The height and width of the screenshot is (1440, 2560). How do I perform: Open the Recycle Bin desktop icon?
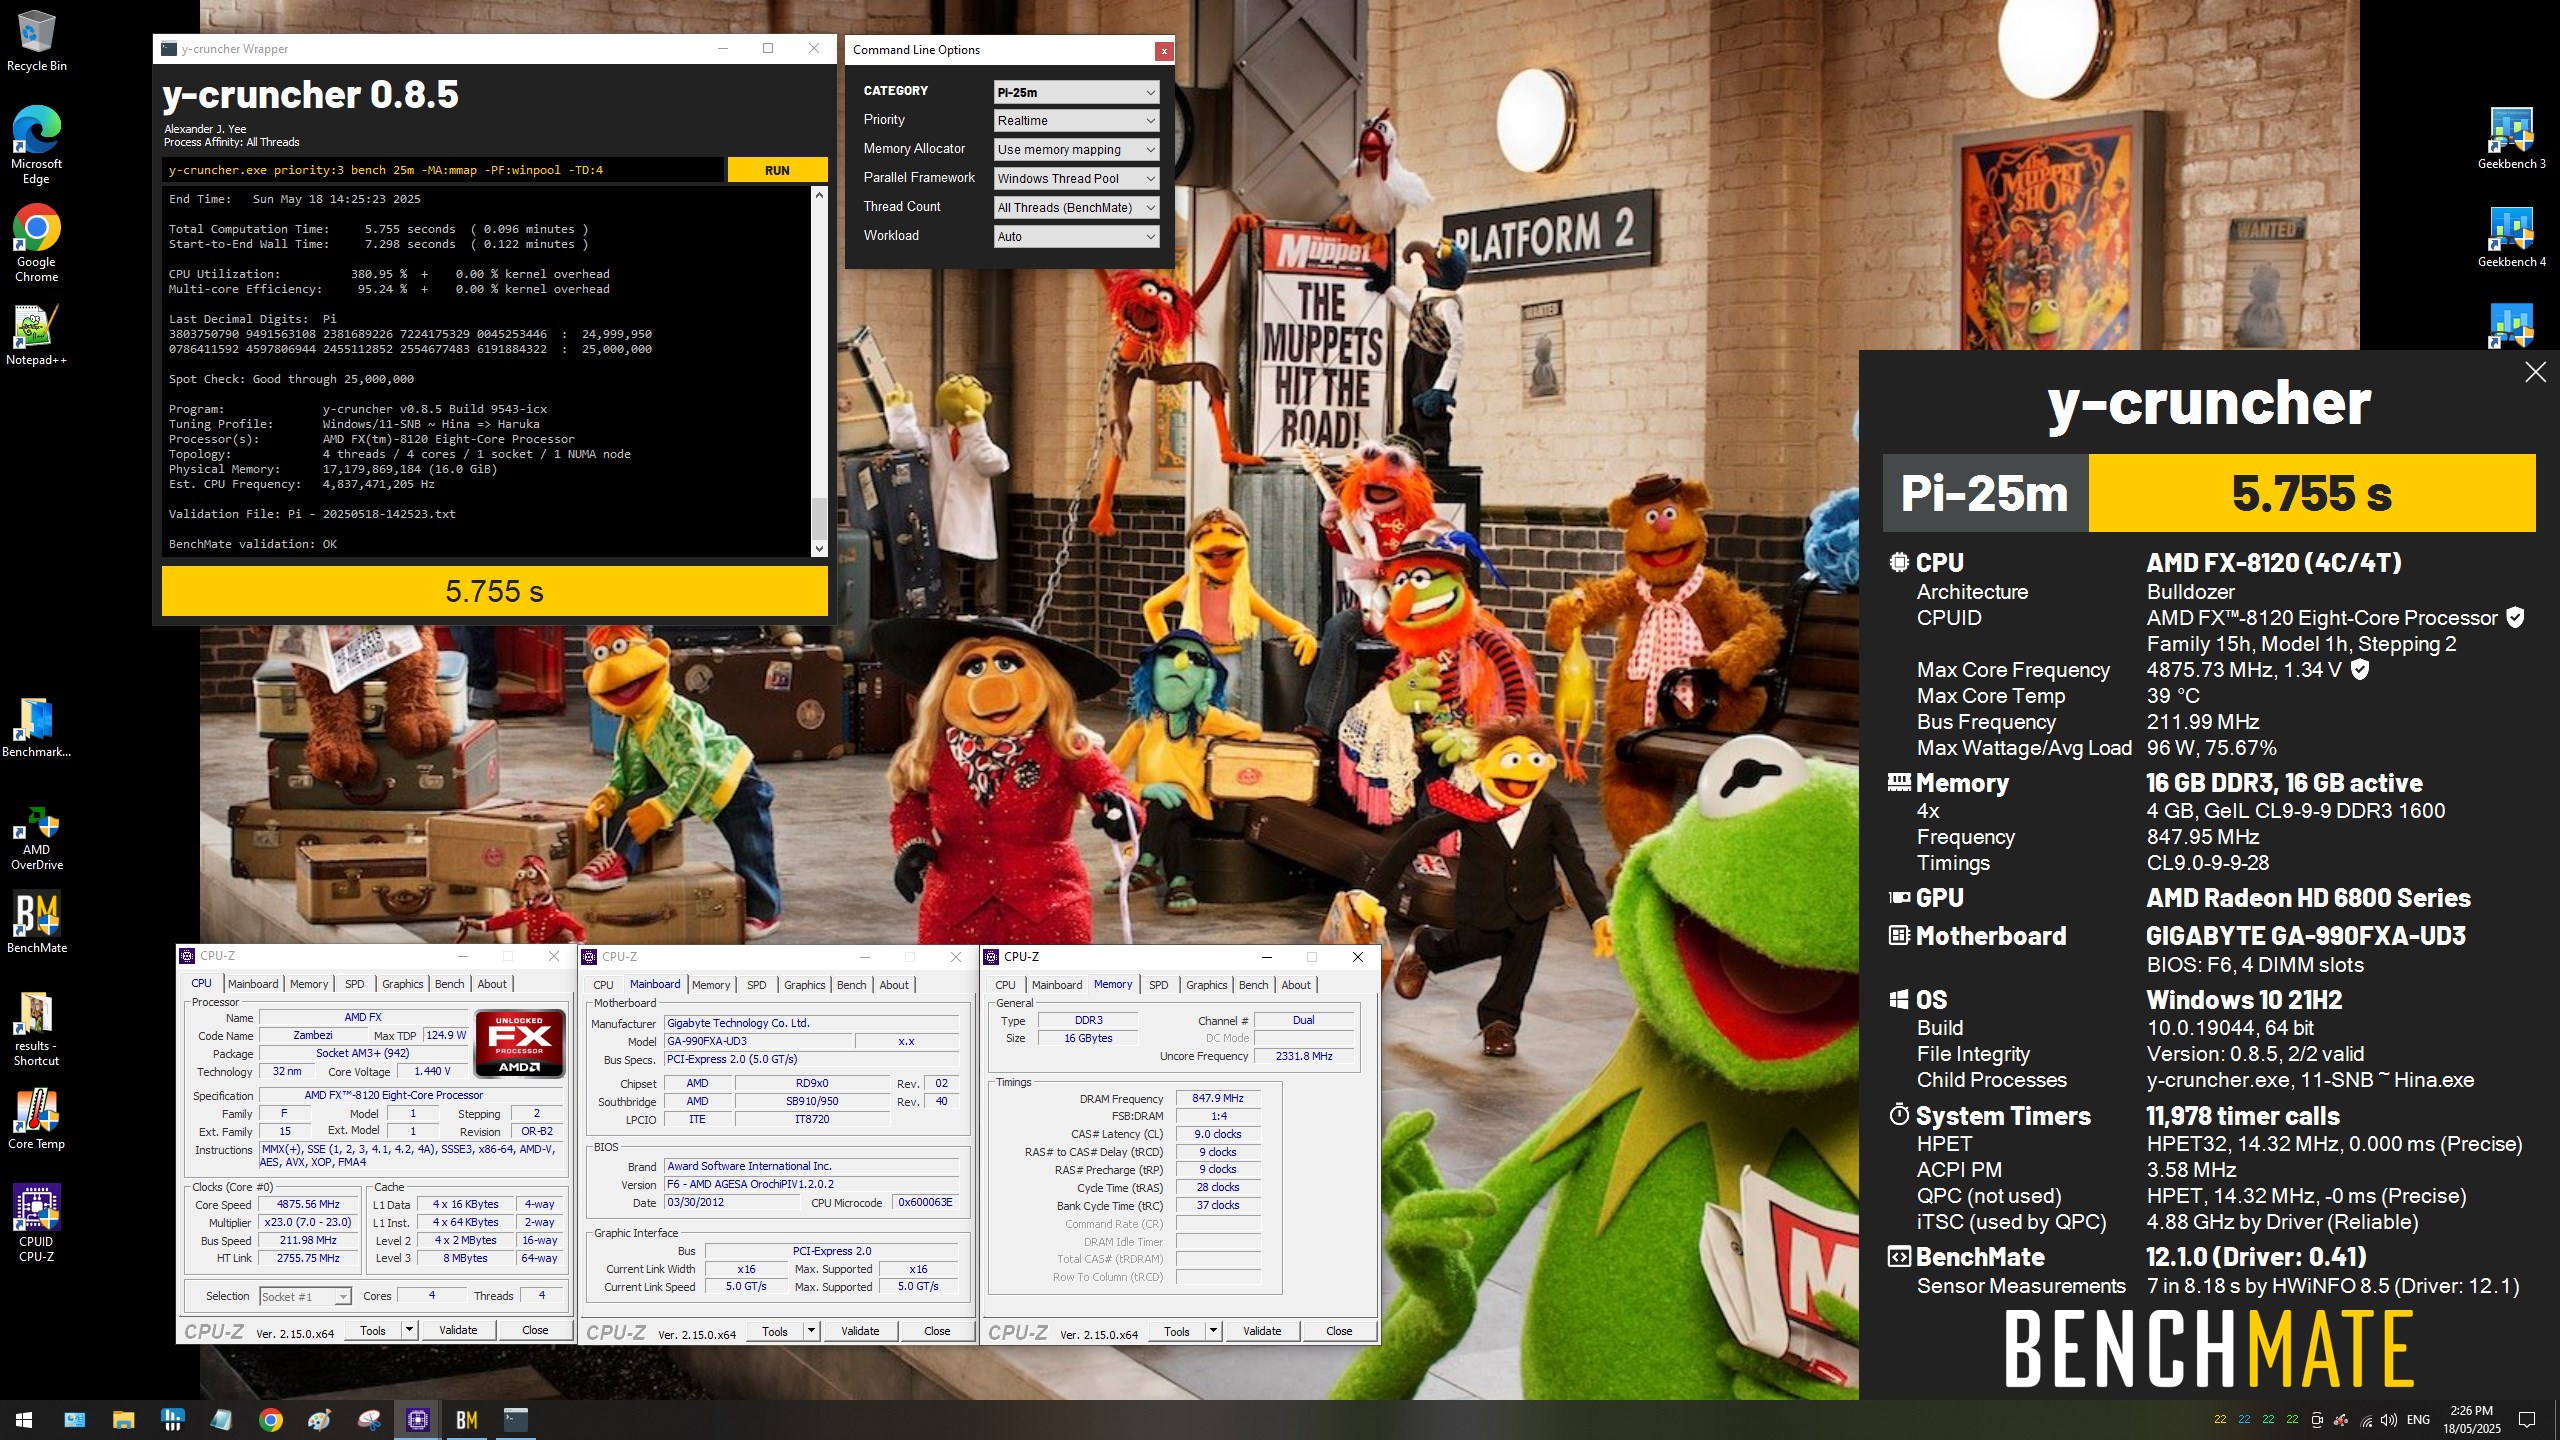[x=36, y=40]
